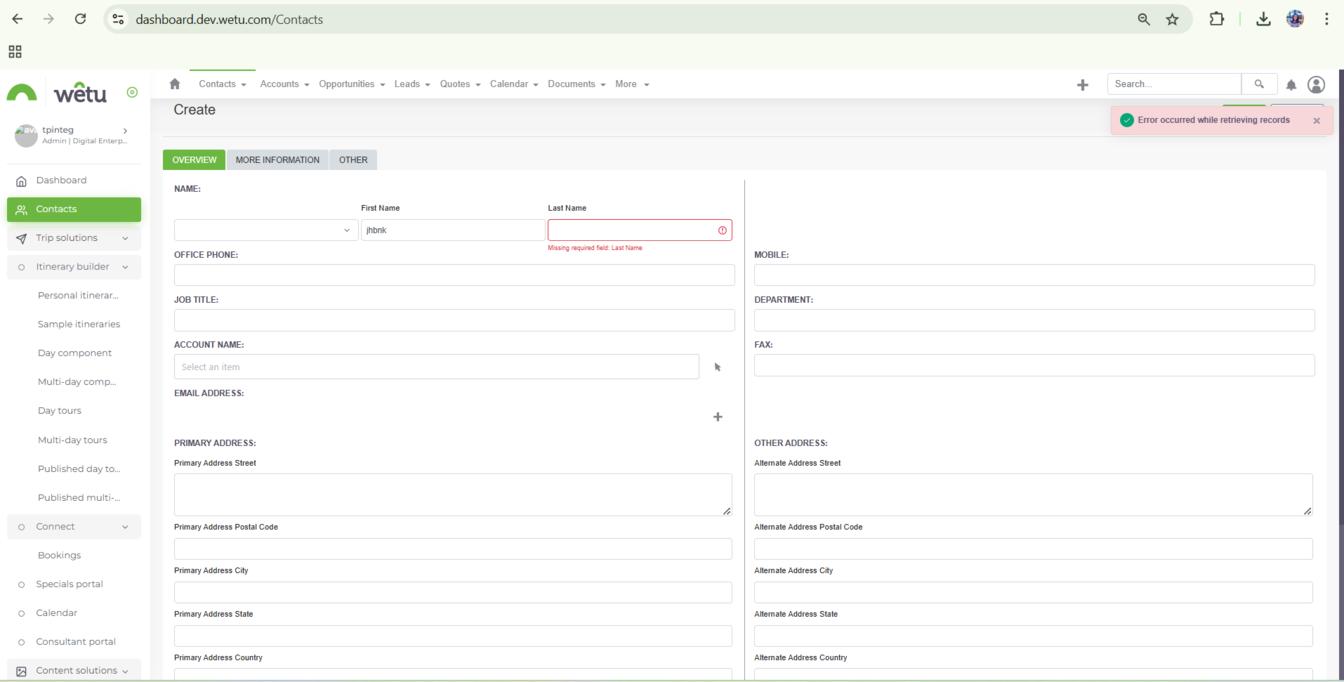
Task: Click the account name select arrow icon
Action: pos(717,367)
